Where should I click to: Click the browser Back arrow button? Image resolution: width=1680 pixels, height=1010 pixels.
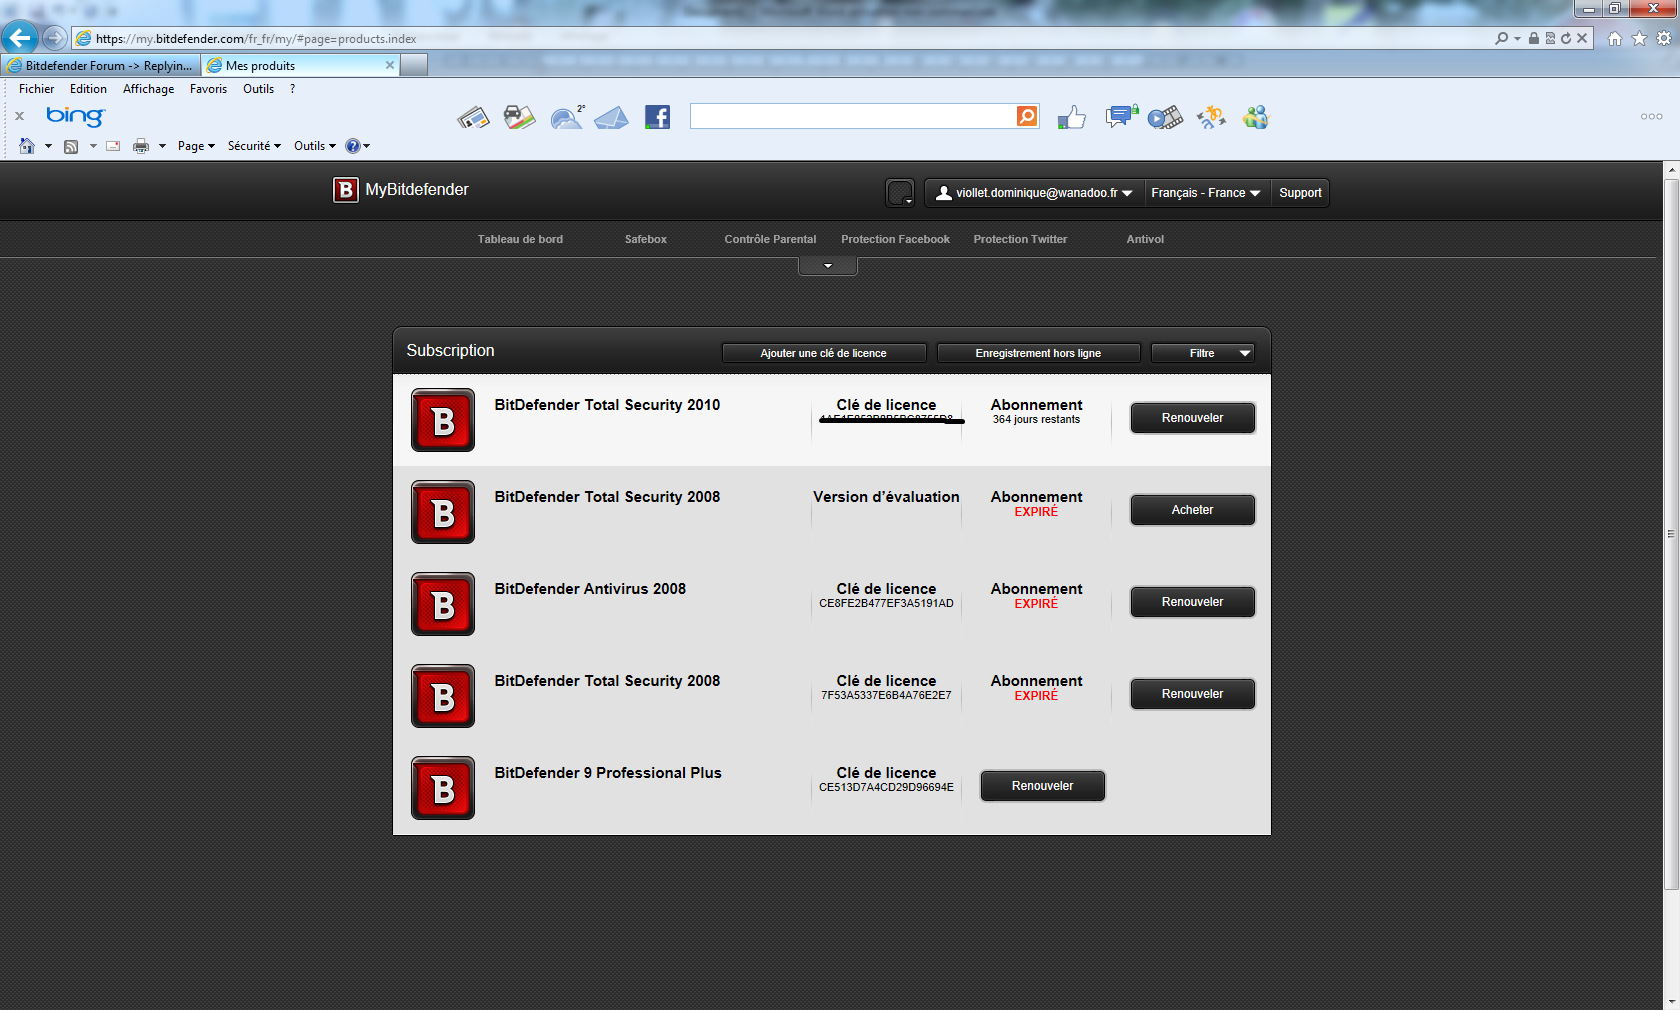20,38
